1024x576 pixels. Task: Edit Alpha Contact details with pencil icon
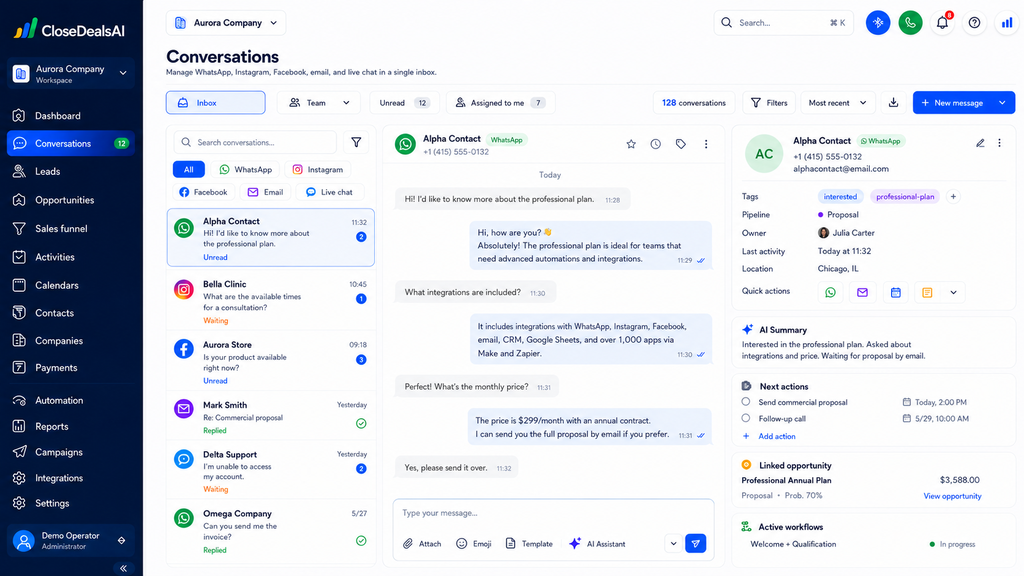pos(980,143)
